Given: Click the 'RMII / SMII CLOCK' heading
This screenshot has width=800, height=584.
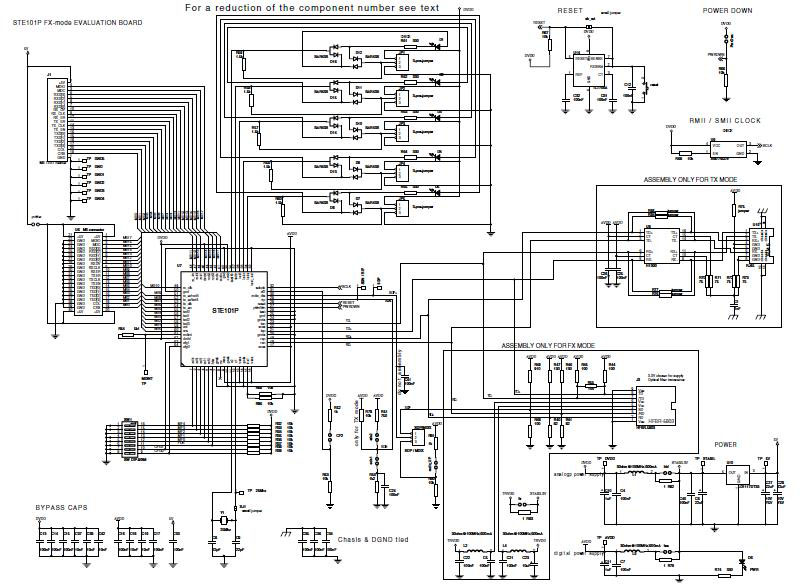Looking at the screenshot, I should (x=725, y=120).
